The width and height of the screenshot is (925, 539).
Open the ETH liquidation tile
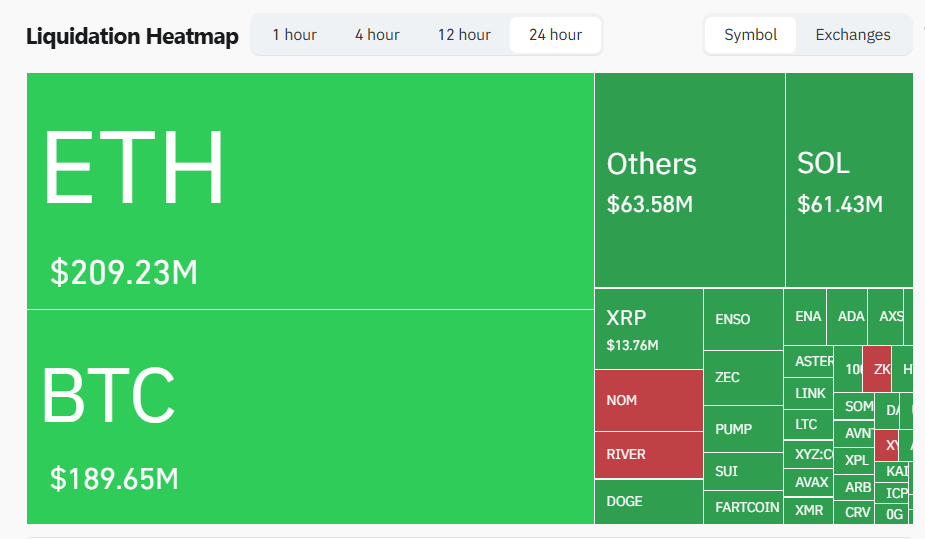[x=310, y=190]
